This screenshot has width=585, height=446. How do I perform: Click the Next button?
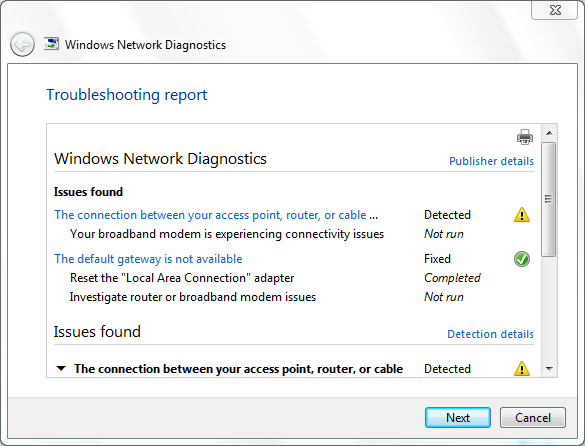[x=458, y=417]
